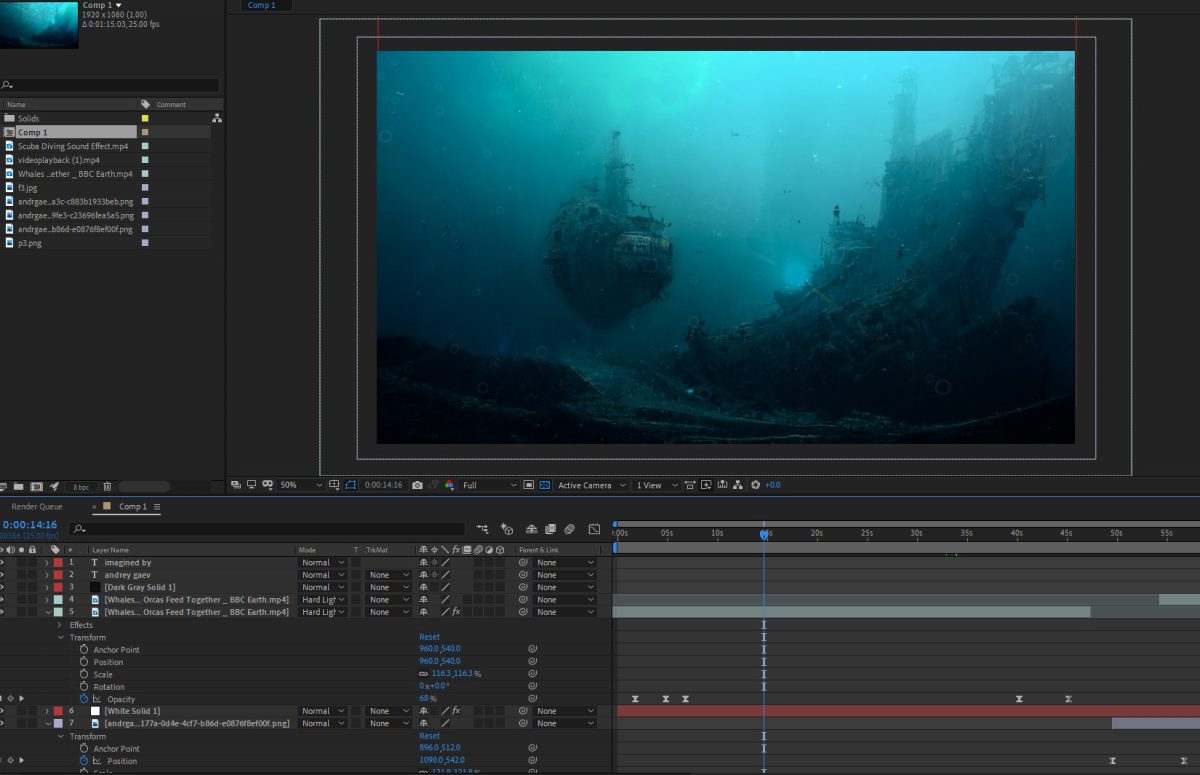
Task: Click the pick whip for 'imagined by' layer
Action: click(523, 563)
